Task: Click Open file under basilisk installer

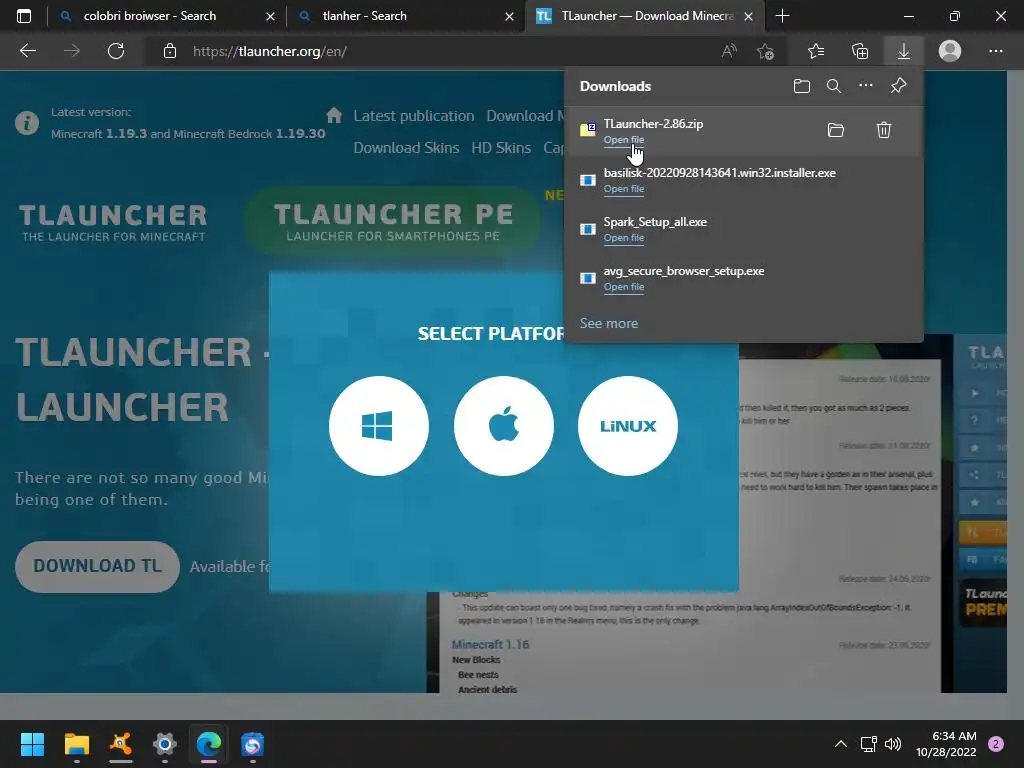Action: [x=624, y=189]
